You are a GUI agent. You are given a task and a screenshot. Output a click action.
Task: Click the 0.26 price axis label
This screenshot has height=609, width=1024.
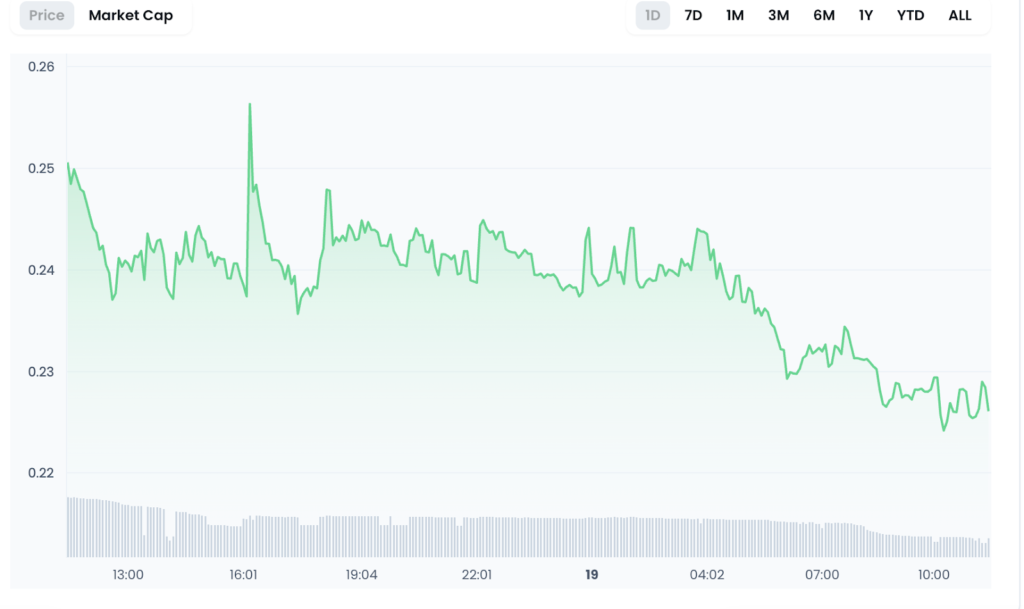(x=41, y=67)
